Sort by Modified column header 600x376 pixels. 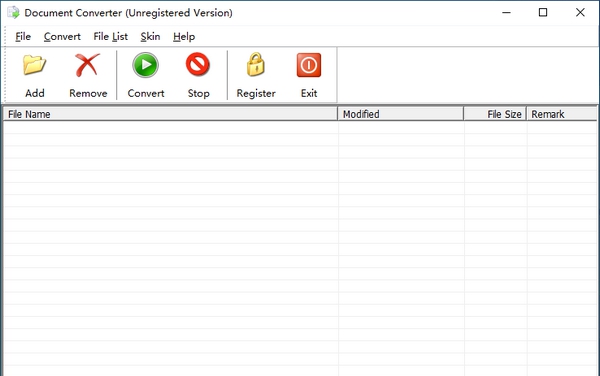(401, 114)
